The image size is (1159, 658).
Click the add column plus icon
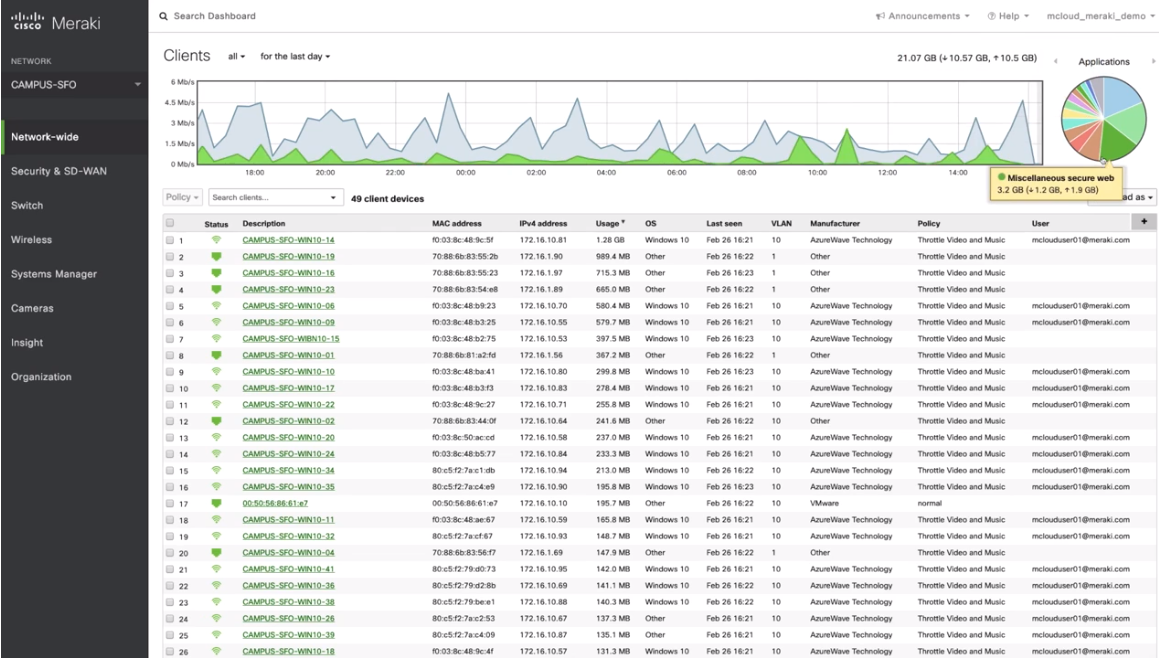(1143, 221)
